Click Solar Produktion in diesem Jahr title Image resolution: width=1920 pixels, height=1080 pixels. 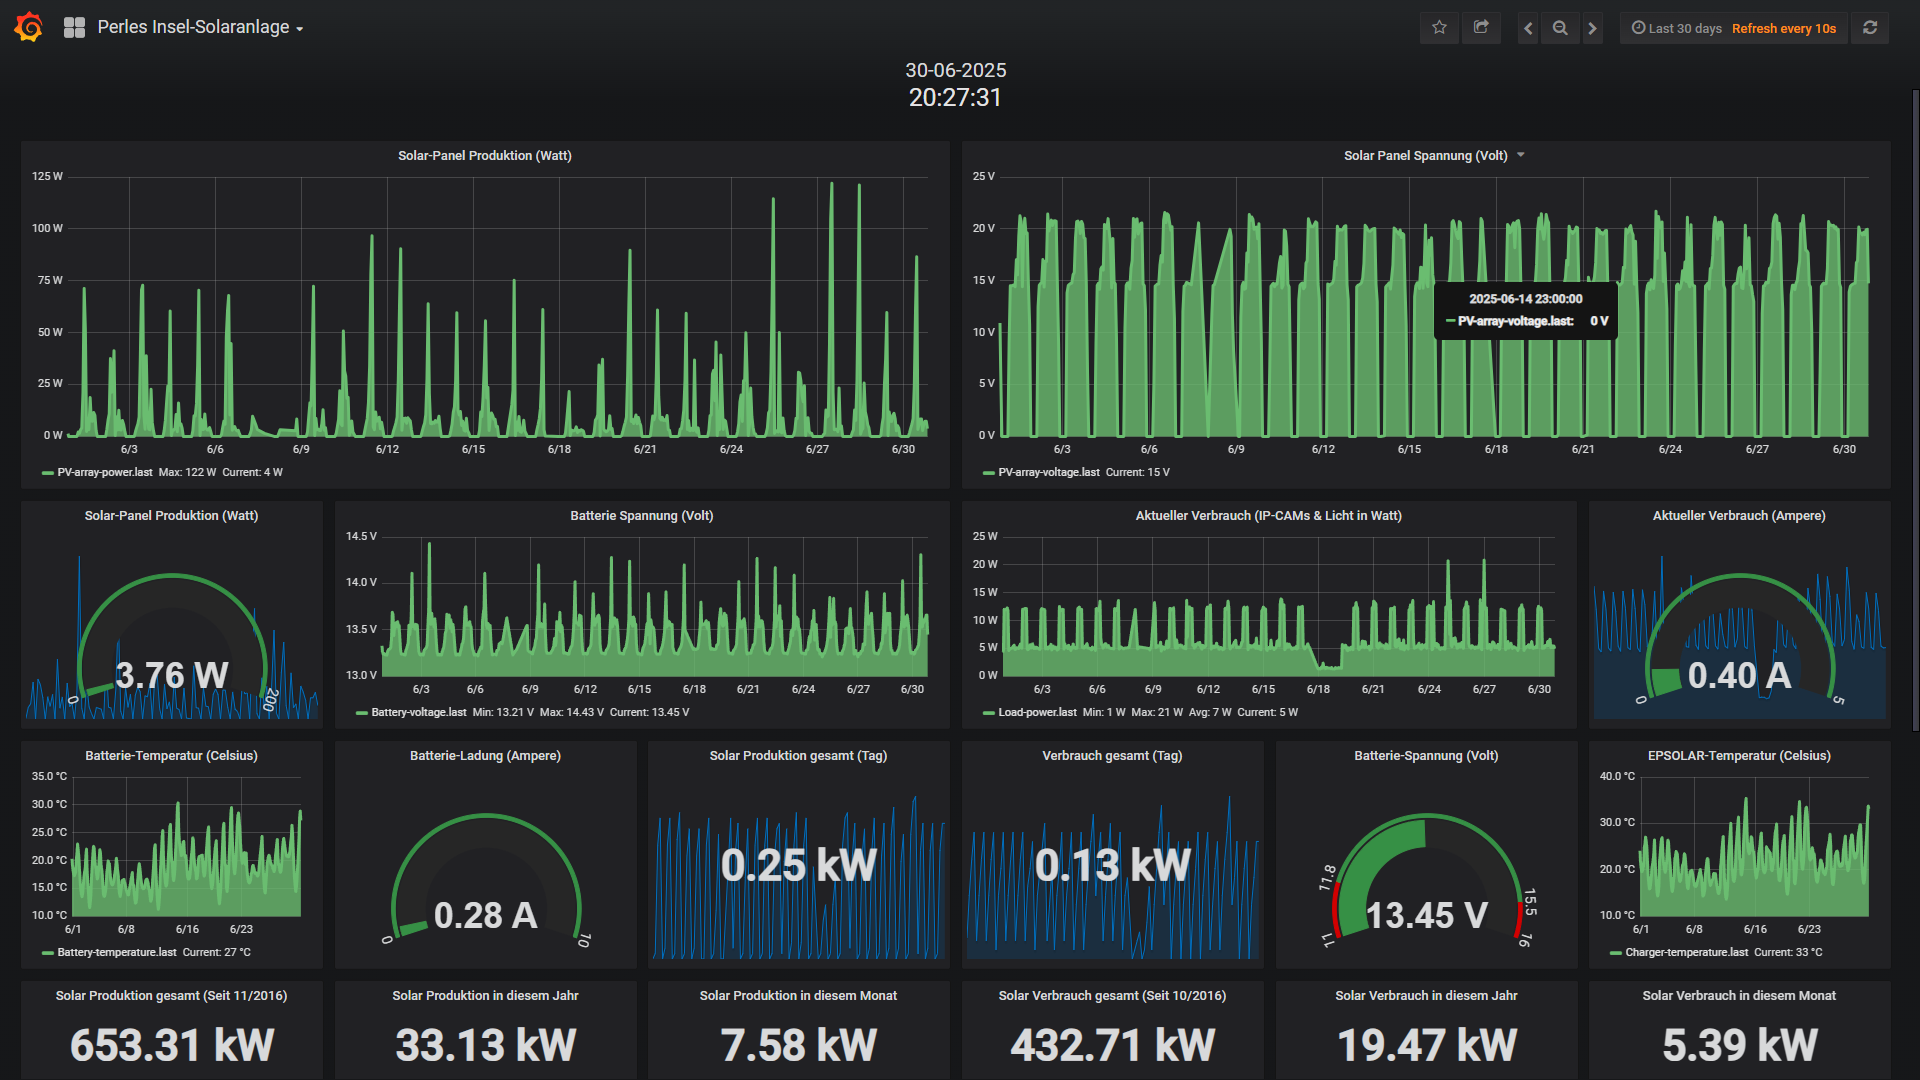tap(485, 995)
